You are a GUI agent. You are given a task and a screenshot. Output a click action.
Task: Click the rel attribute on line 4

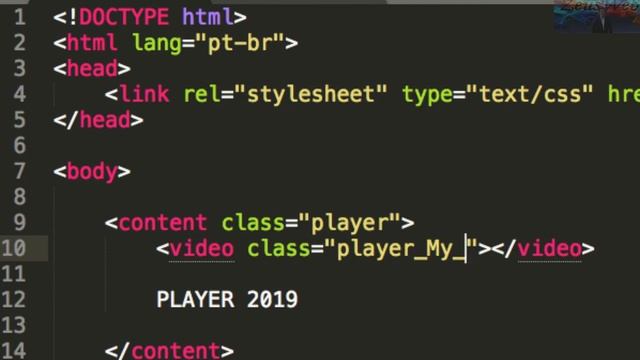202,95
